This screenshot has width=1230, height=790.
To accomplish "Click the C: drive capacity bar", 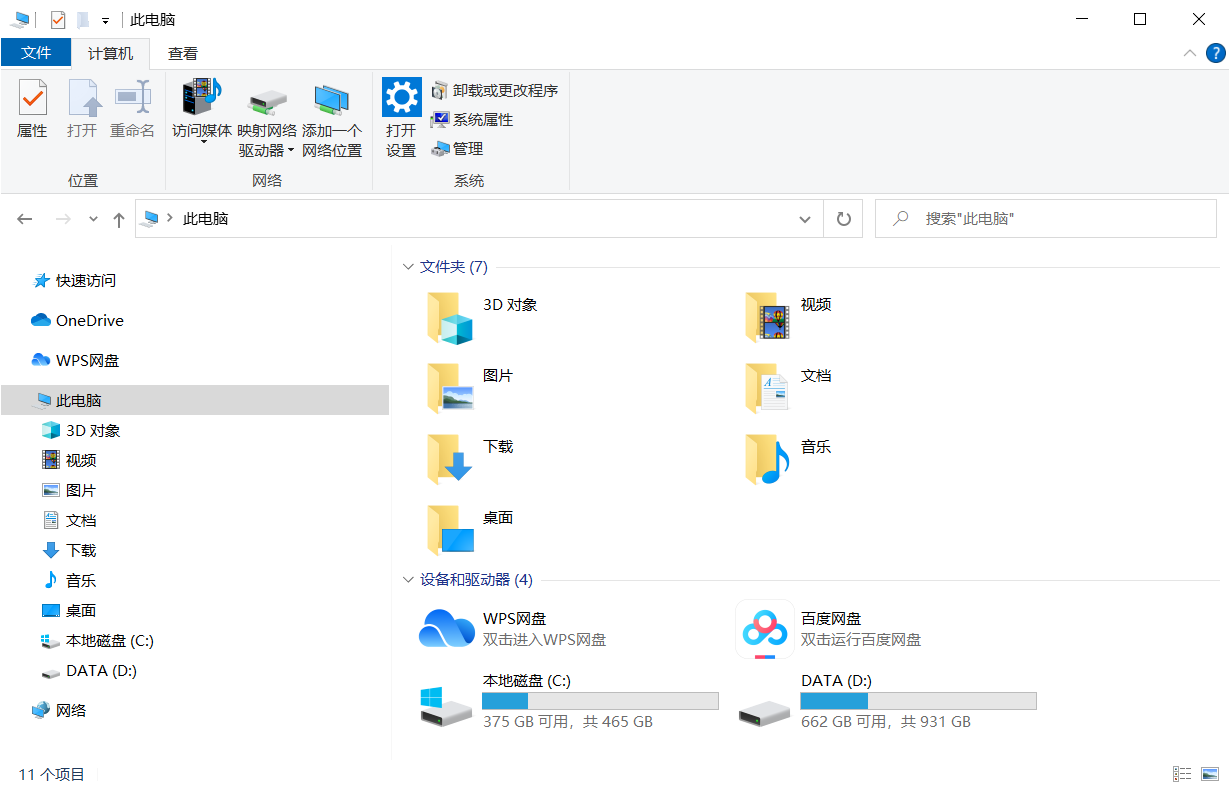I will [x=599, y=700].
